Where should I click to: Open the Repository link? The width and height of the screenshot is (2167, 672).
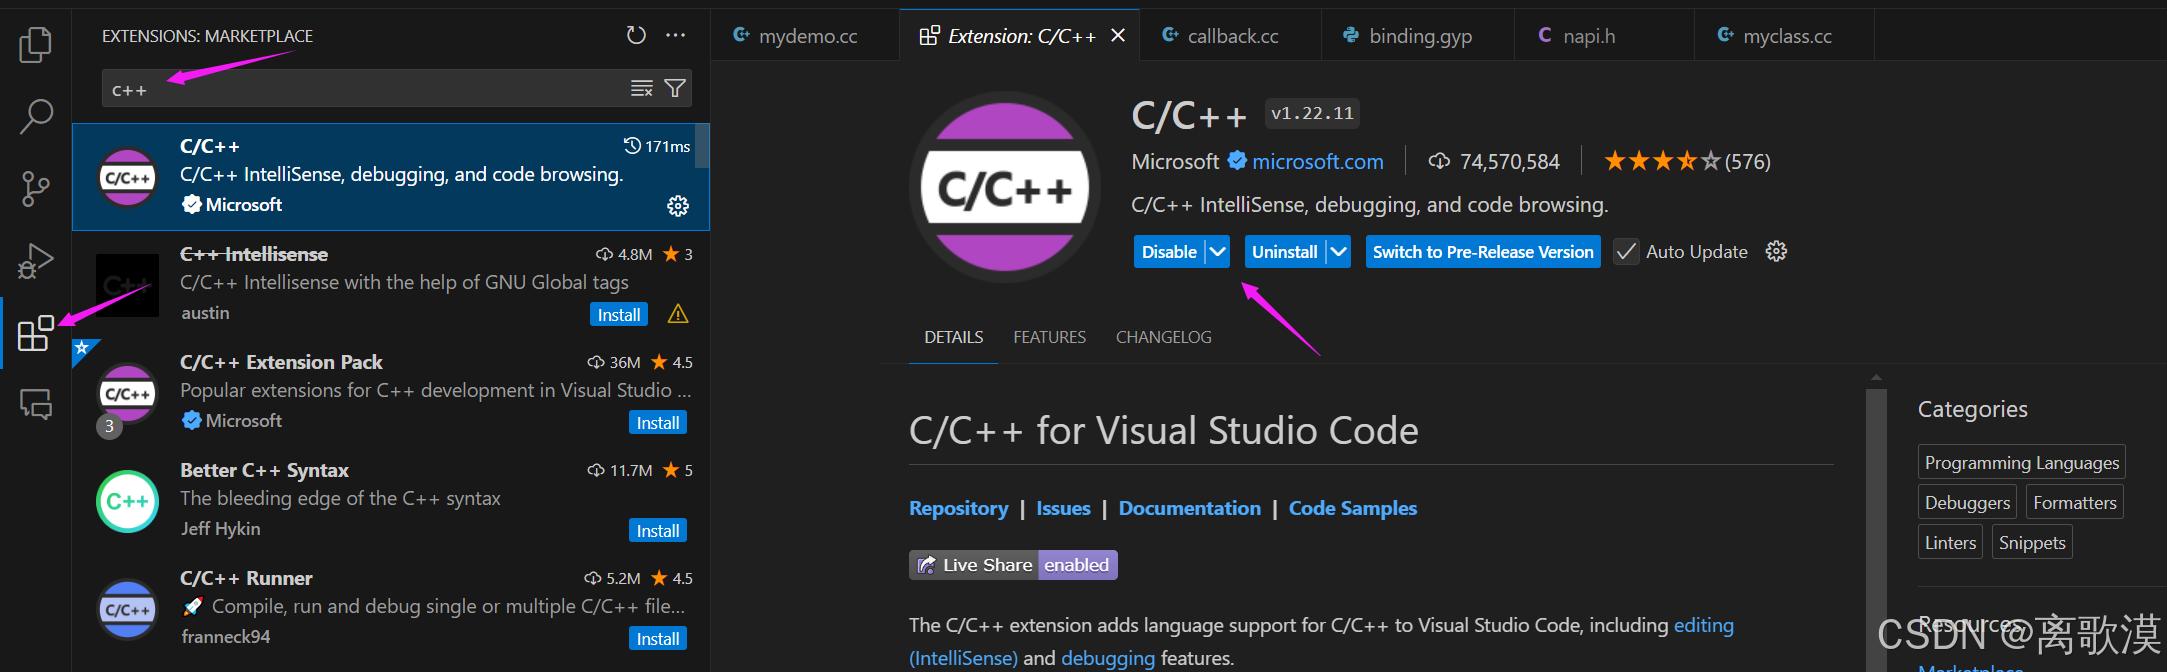click(958, 508)
